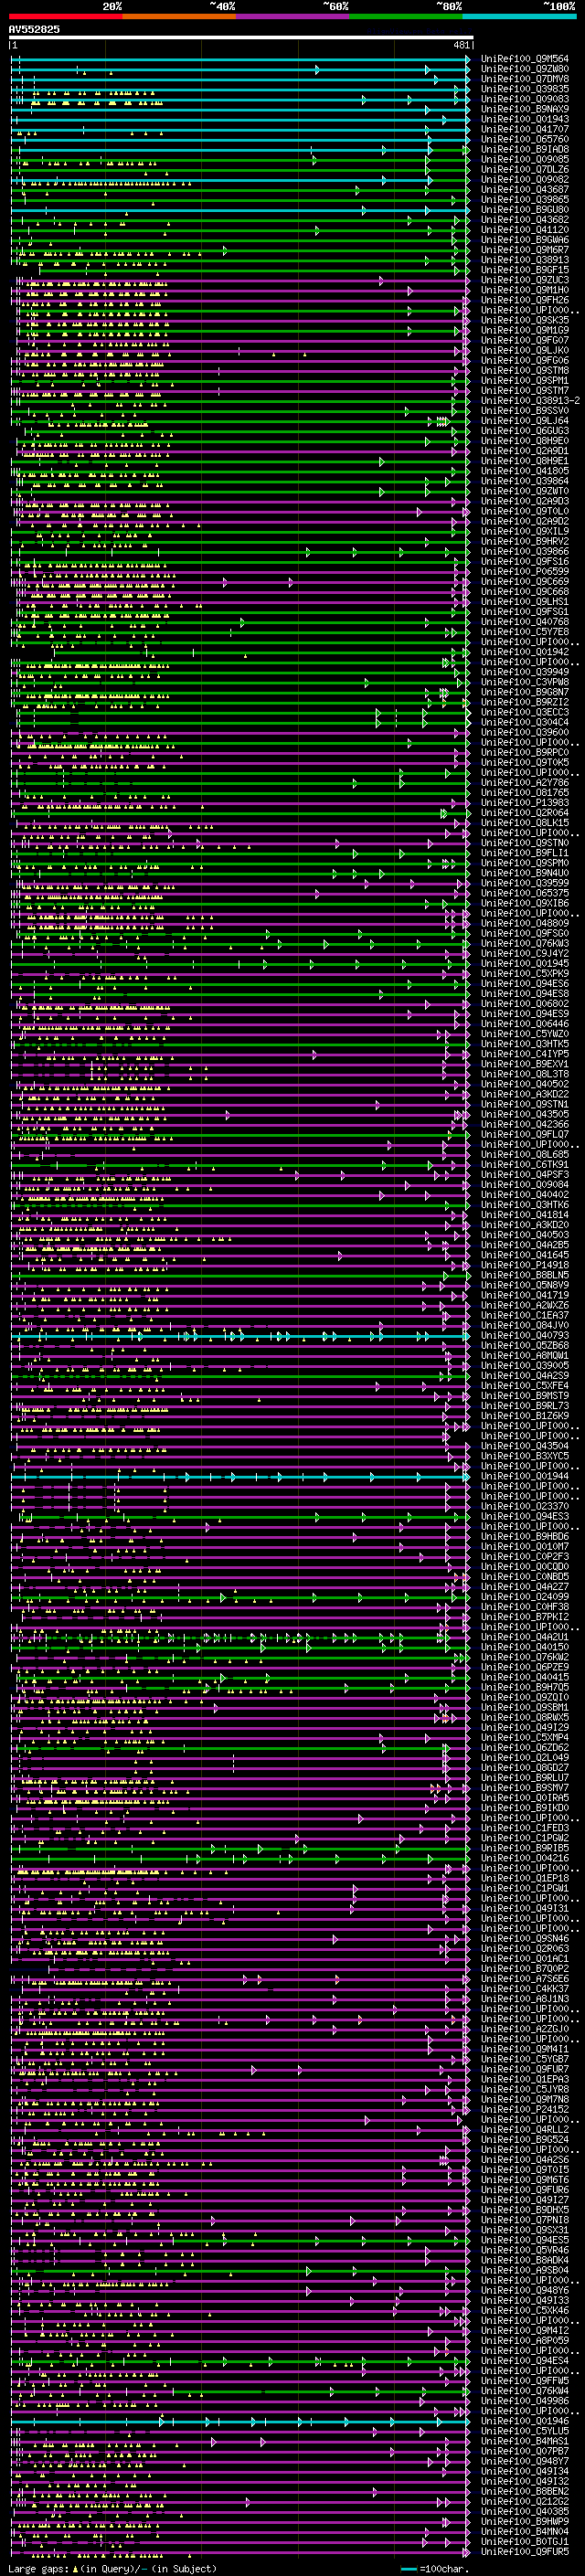
Task: Select hit label UniRef100_Q9T0L0
Action: tap(524, 511)
